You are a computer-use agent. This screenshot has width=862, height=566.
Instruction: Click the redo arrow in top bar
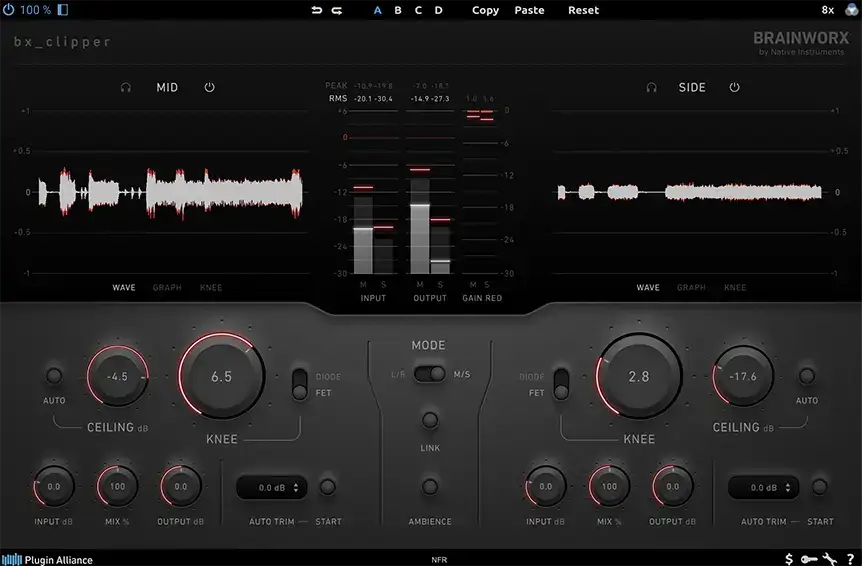[x=337, y=10]
